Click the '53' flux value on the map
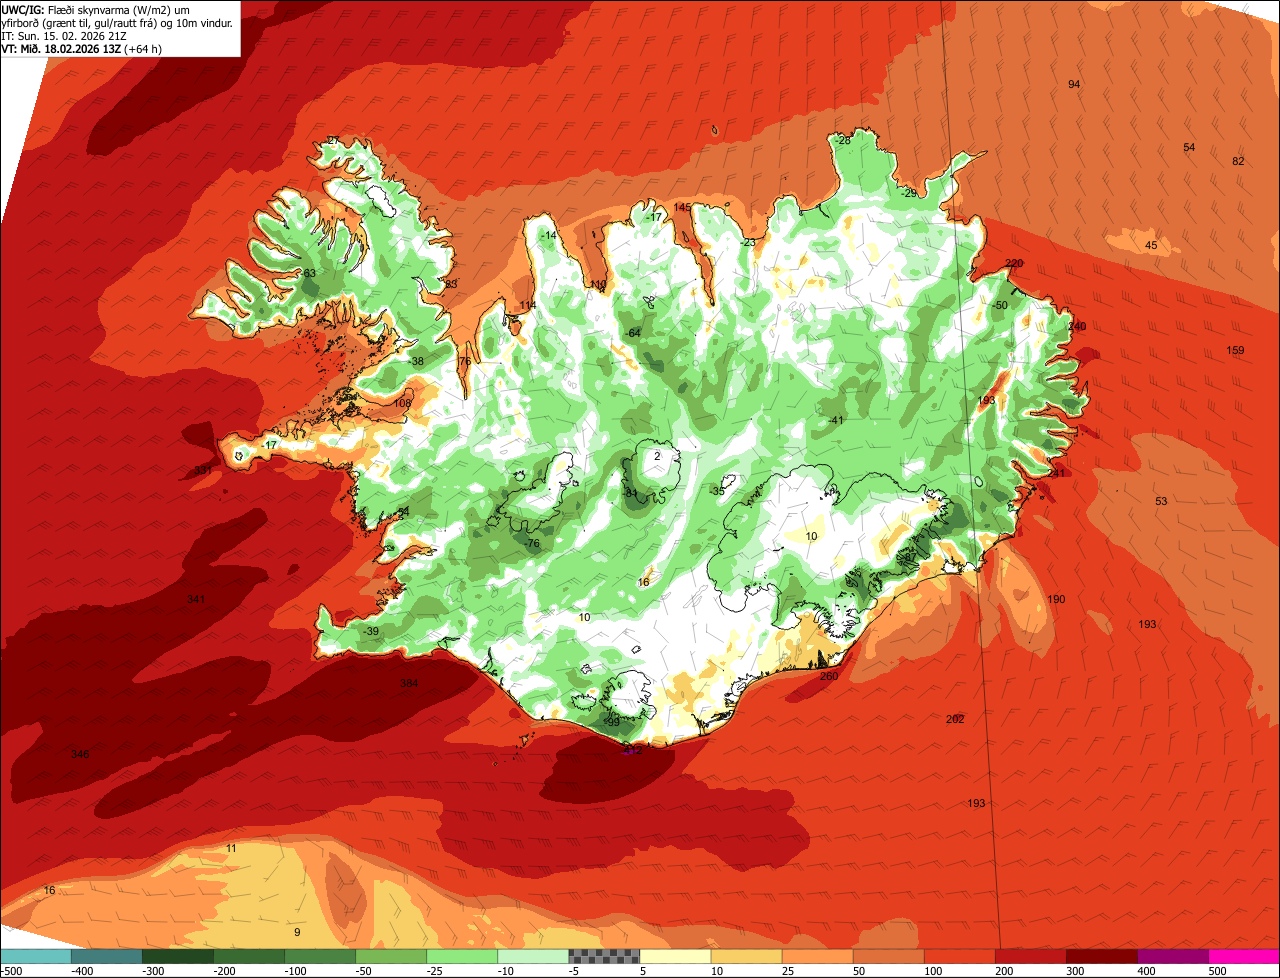This screenshot has width=1280, height=978. pos(1161,501)
